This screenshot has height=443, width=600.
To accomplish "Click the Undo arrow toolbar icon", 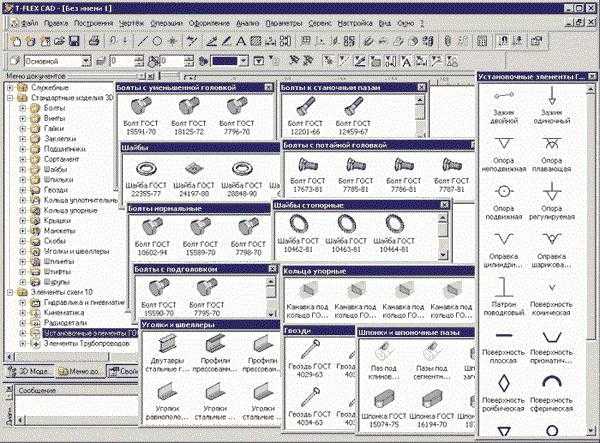I will (114, 41).
